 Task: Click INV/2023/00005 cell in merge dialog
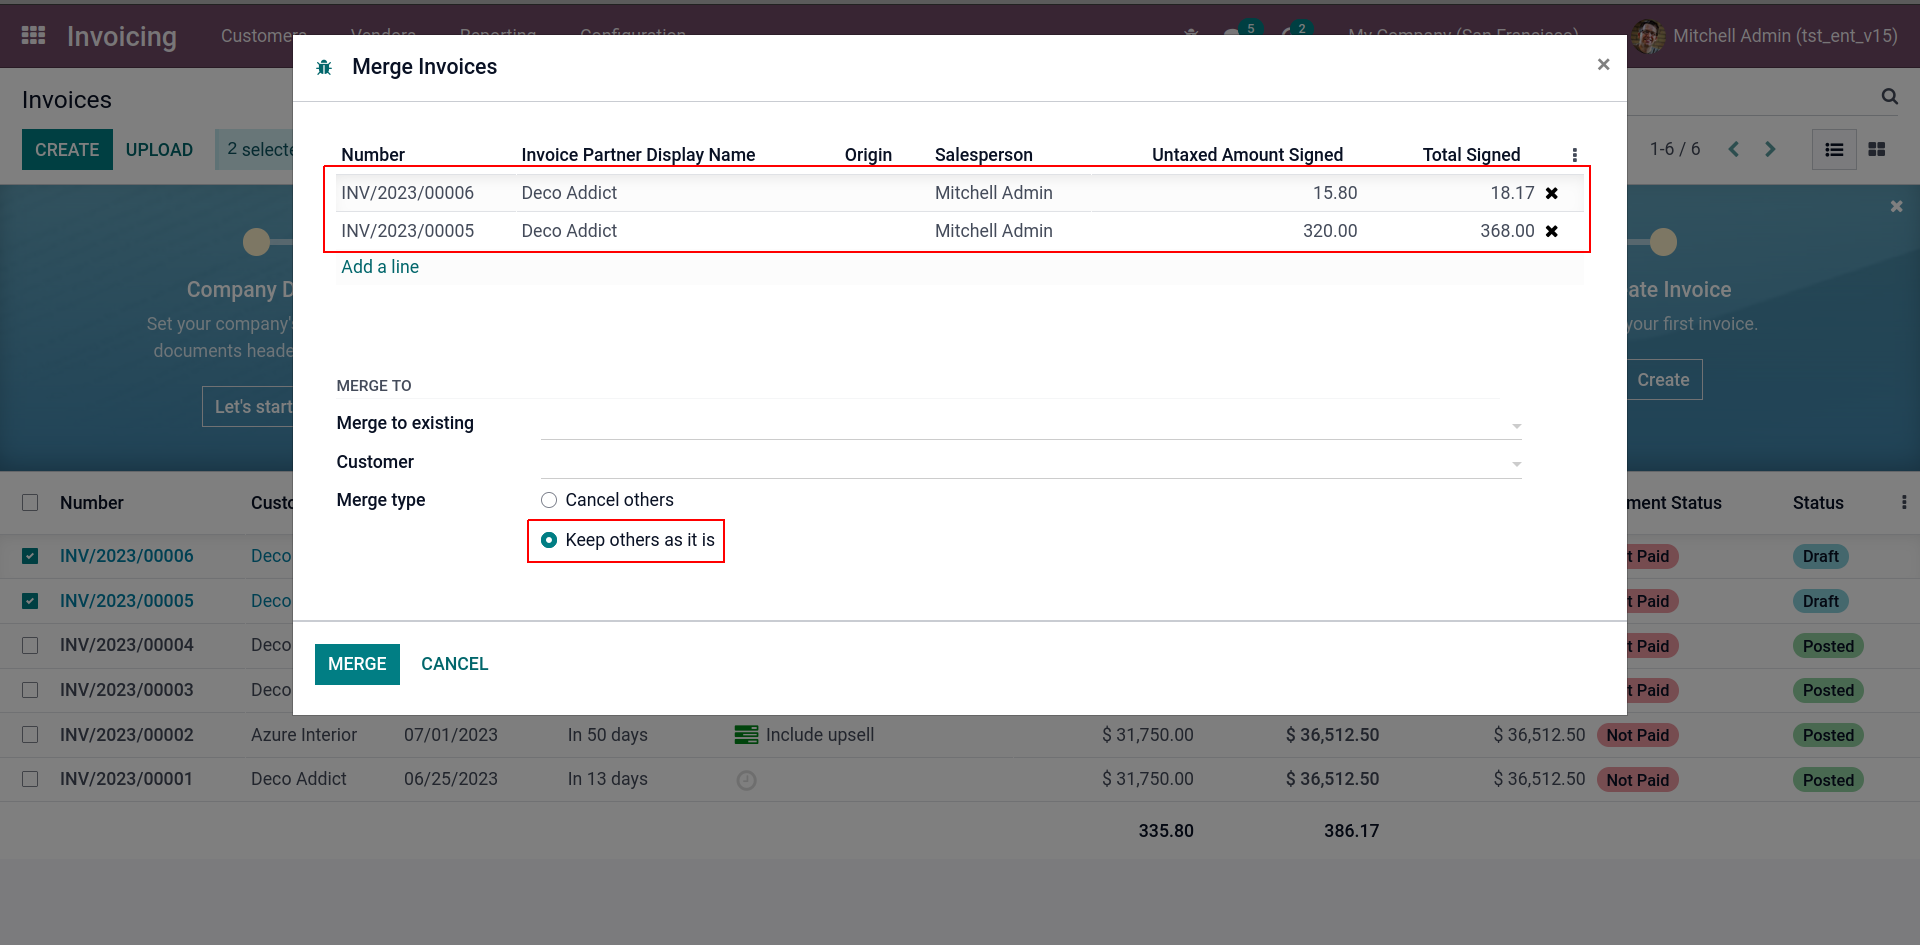click(x=407, y=231)
